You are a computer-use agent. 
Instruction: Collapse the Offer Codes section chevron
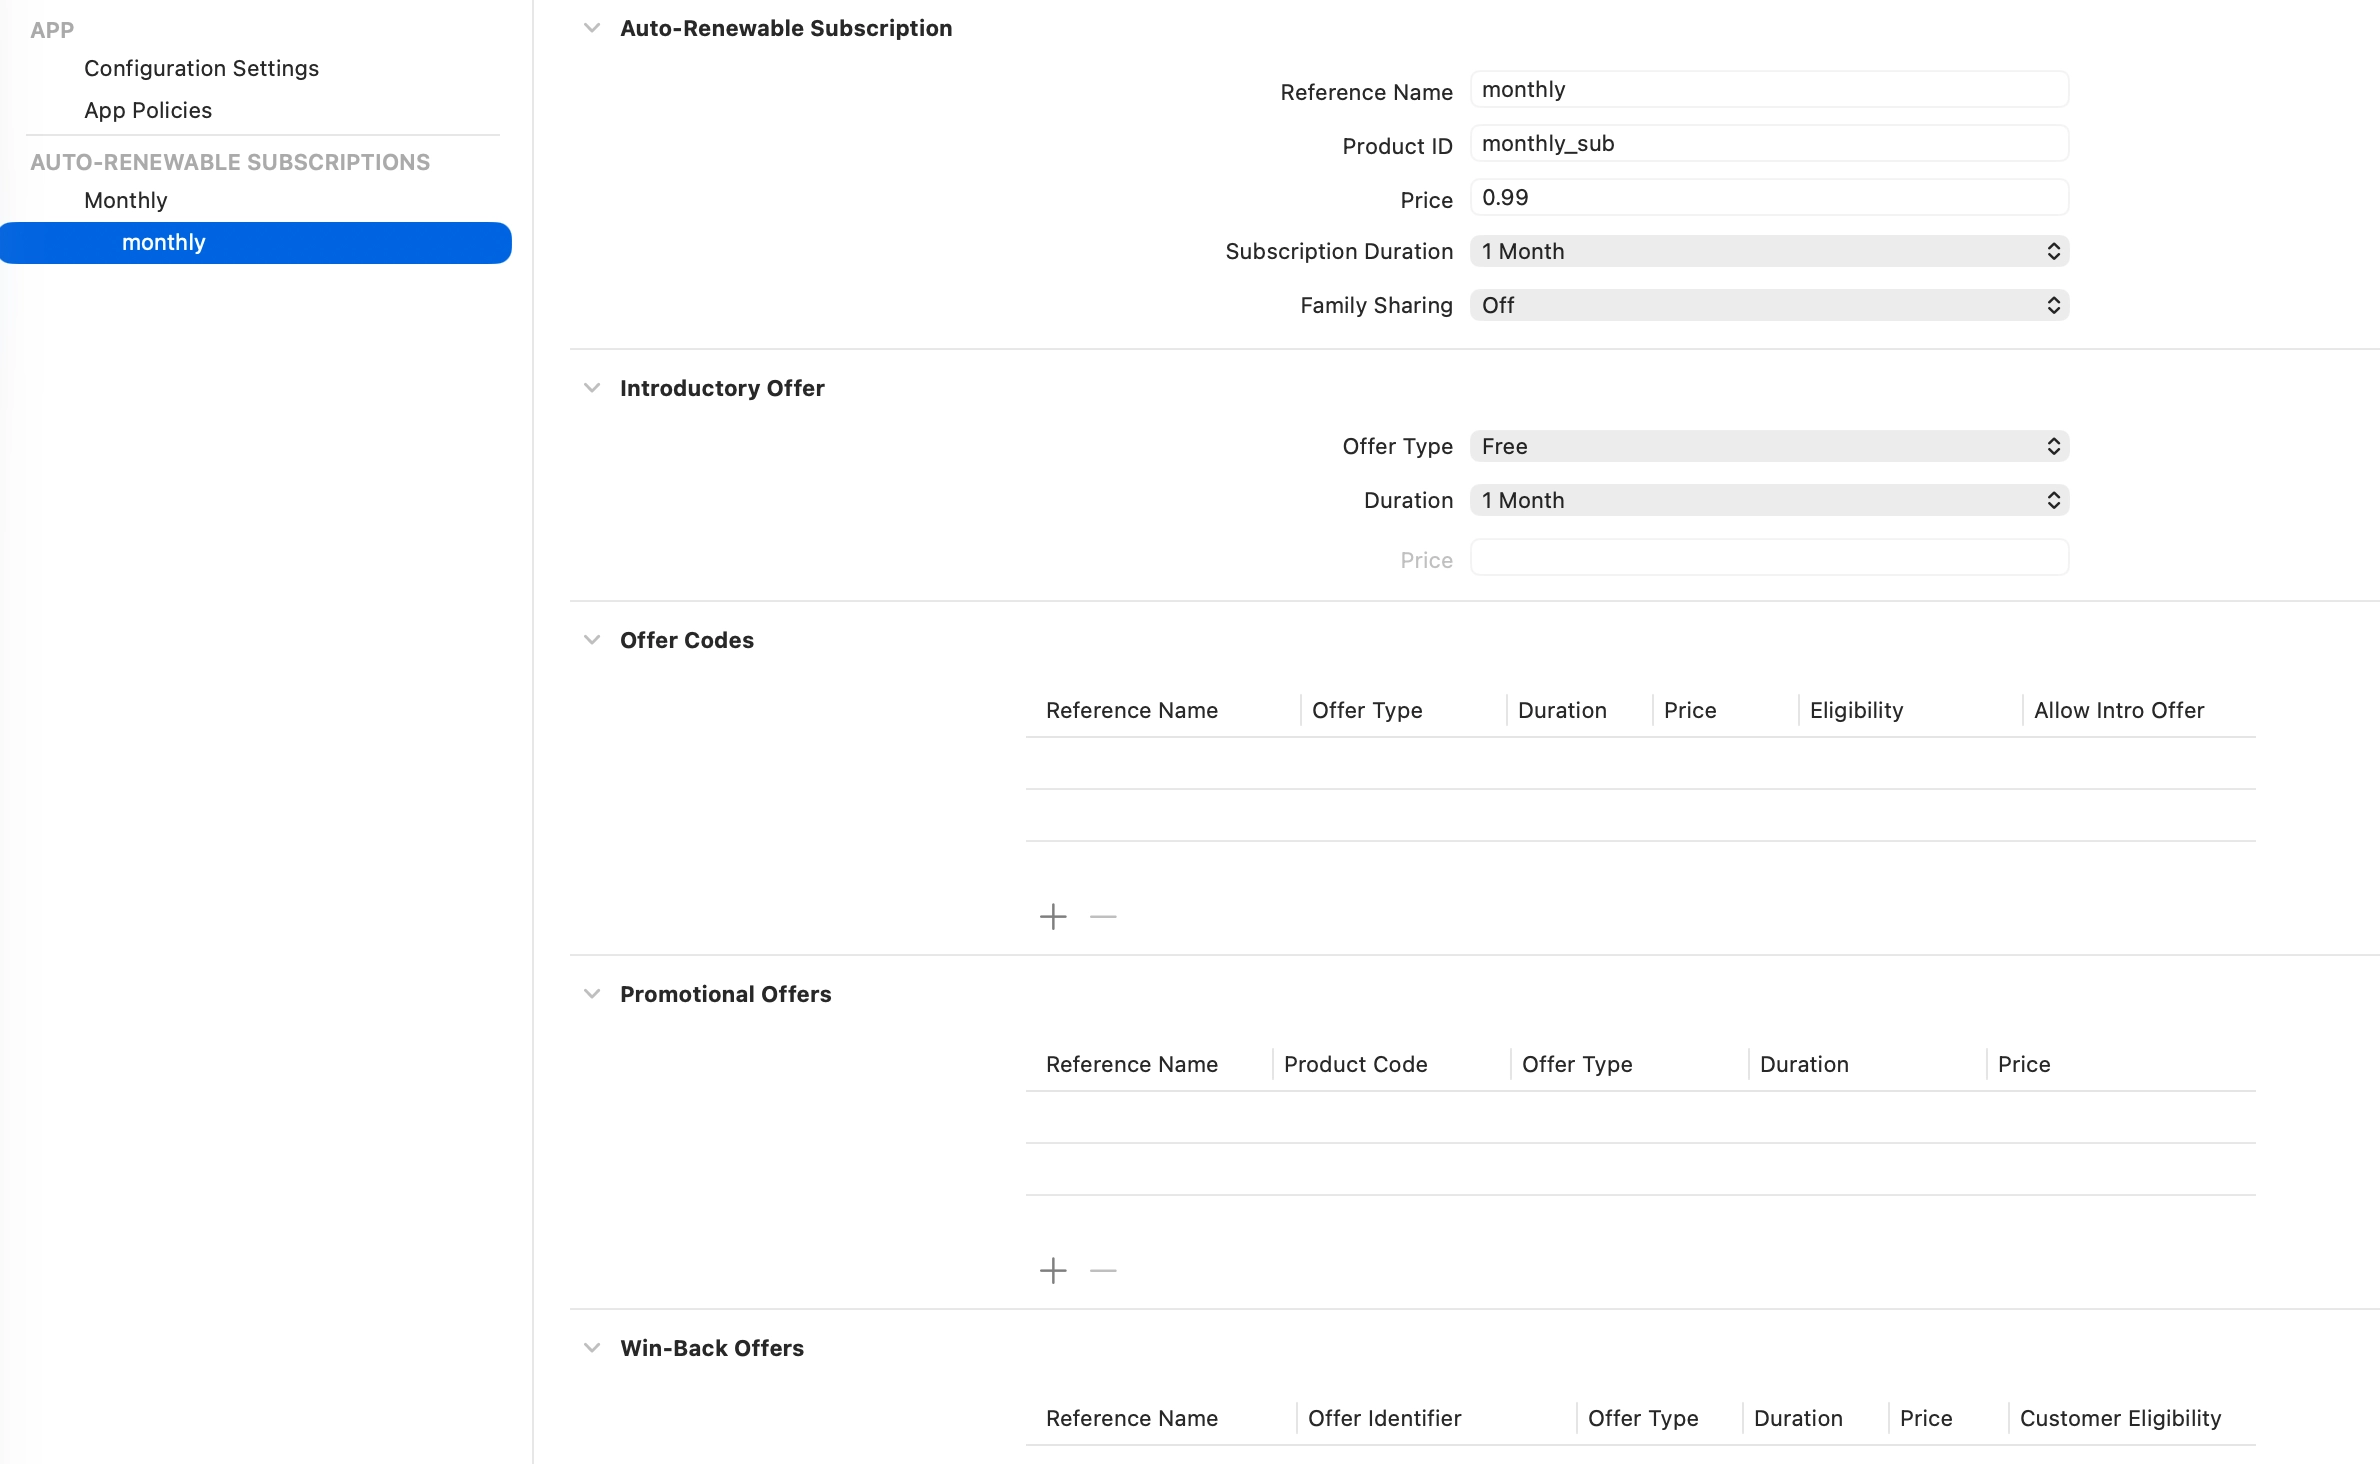[592, 640]
